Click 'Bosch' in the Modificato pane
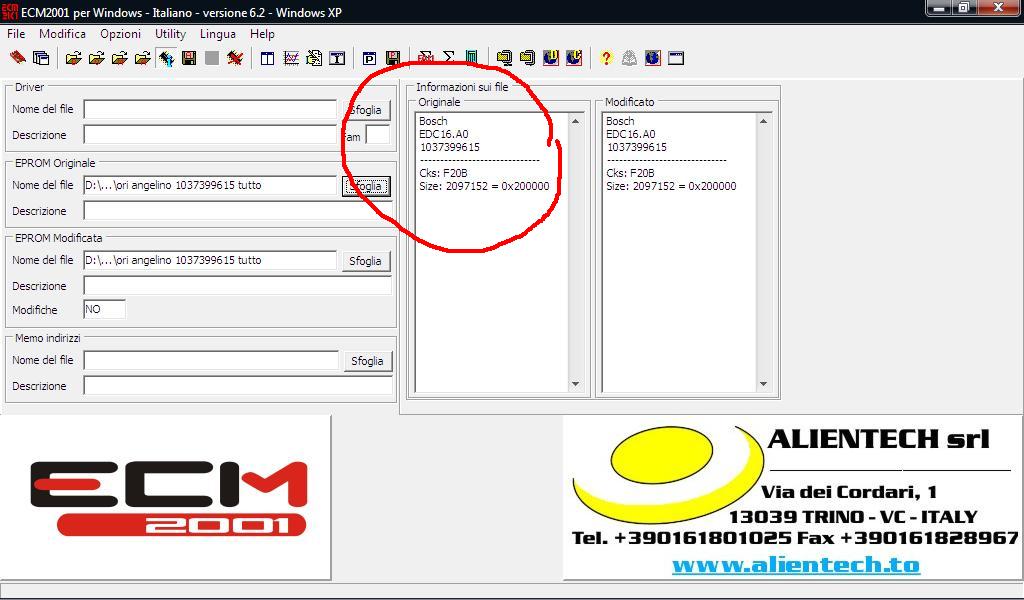This screenshot has width=1024, height=600. click(620, 121)
